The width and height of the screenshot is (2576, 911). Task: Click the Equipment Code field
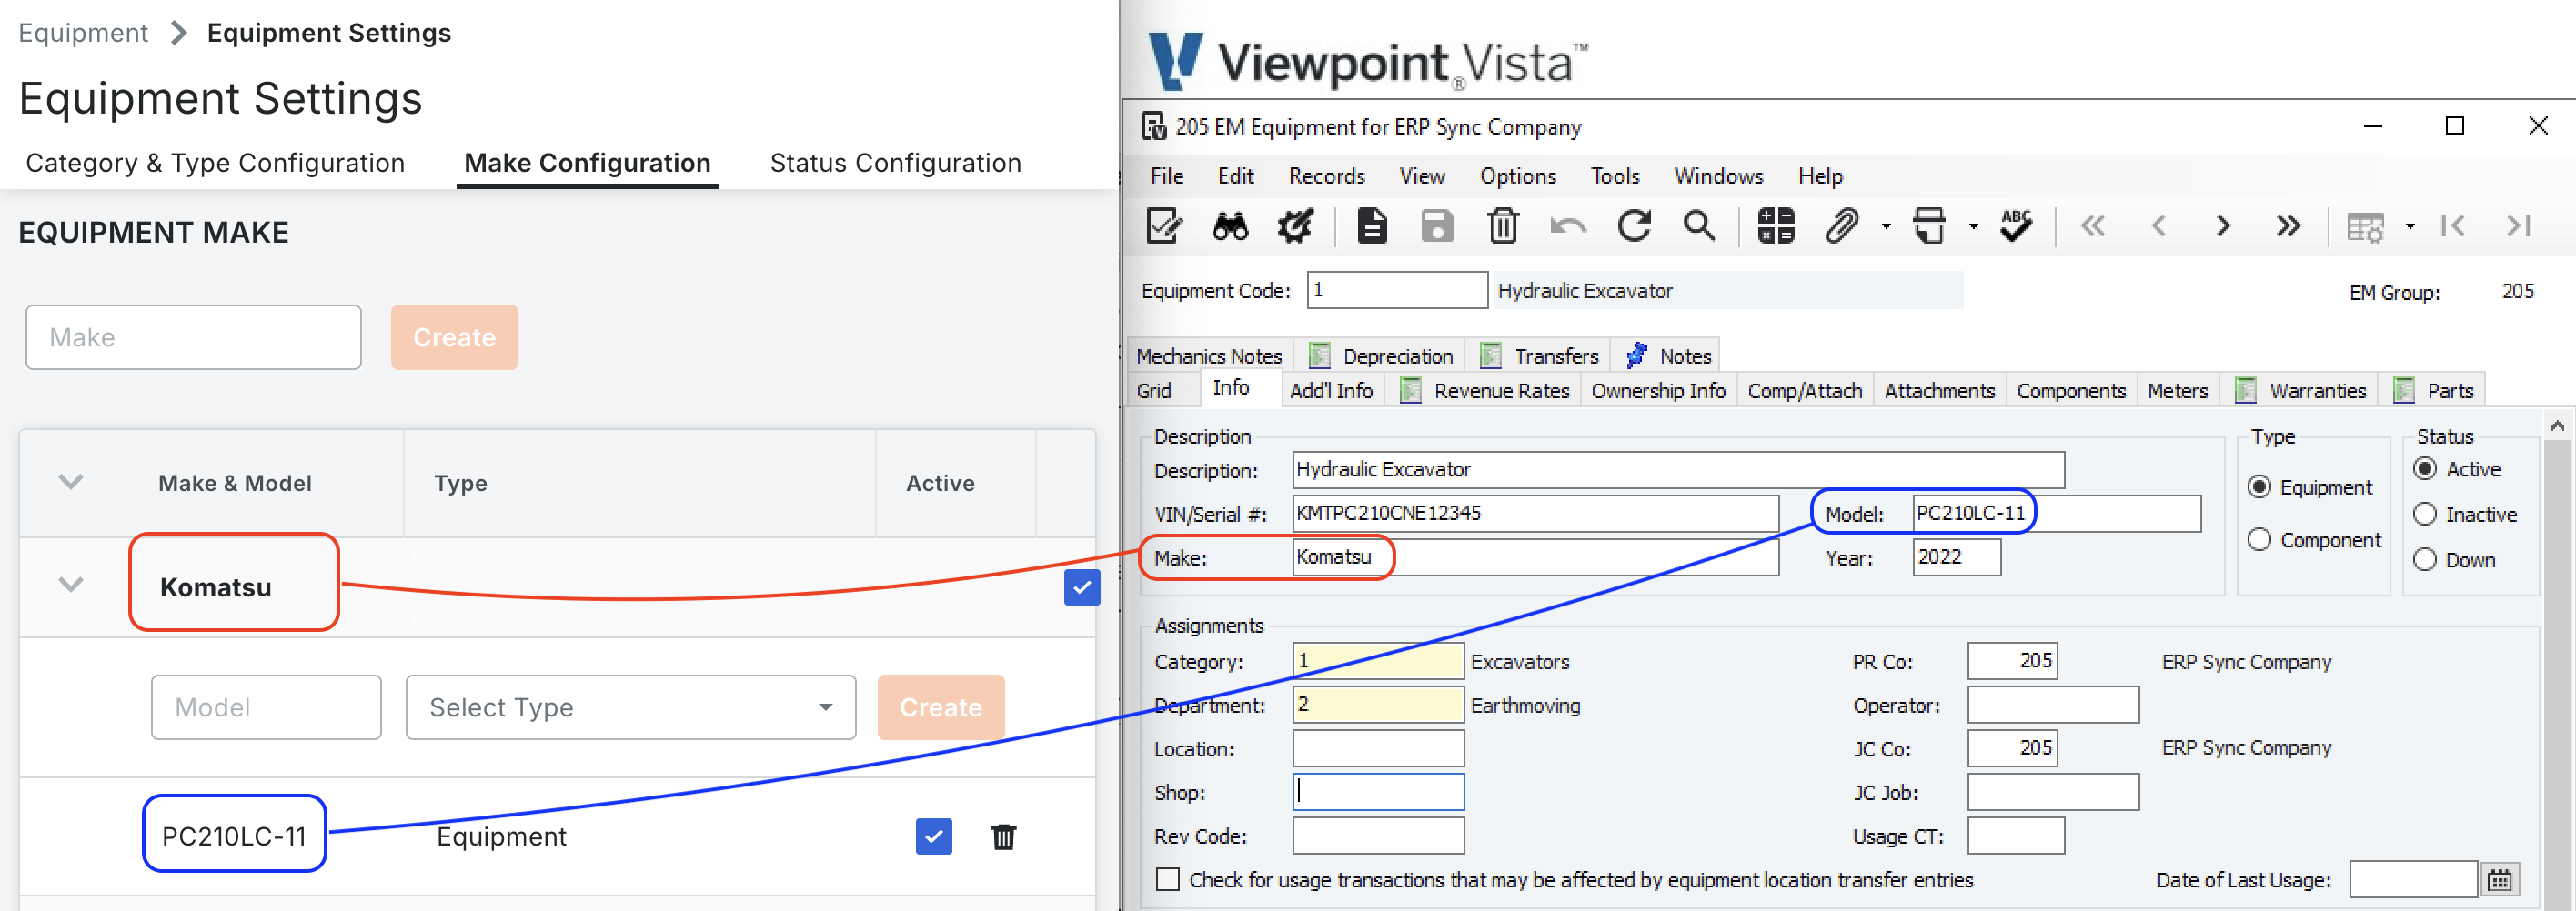coord(1396,290)
